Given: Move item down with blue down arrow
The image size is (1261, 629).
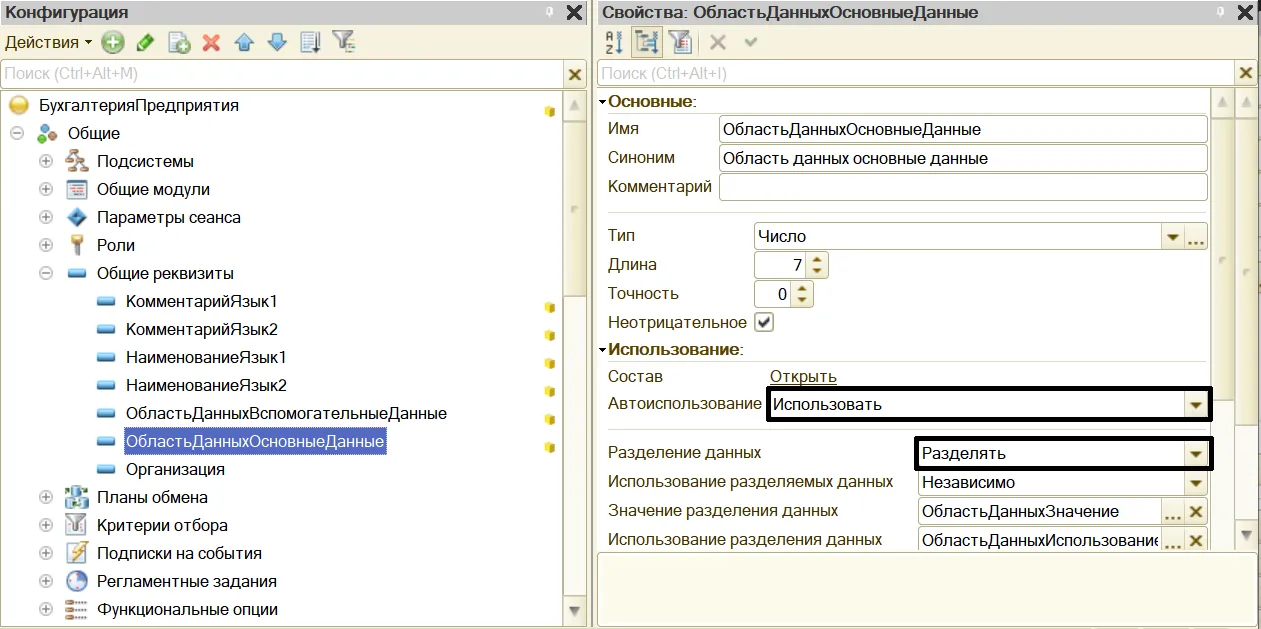Looking at the screenshot, I should (x=277, y=42).
